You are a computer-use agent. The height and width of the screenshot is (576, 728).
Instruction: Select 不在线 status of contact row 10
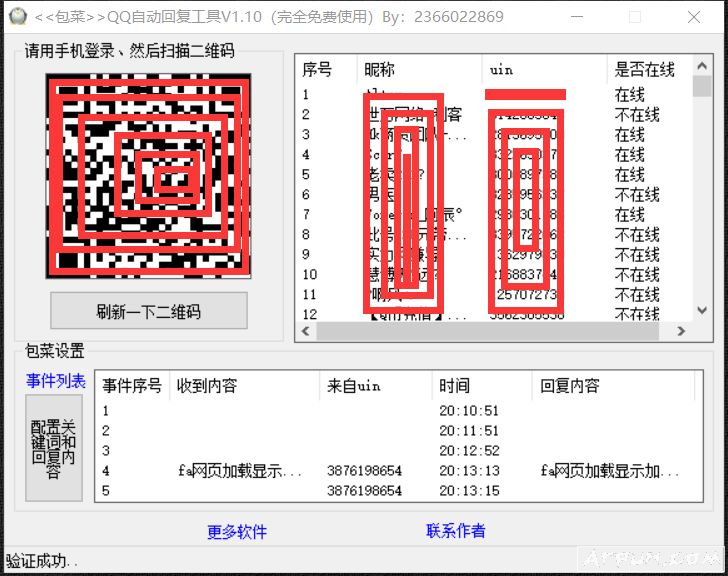pos(637,274)
